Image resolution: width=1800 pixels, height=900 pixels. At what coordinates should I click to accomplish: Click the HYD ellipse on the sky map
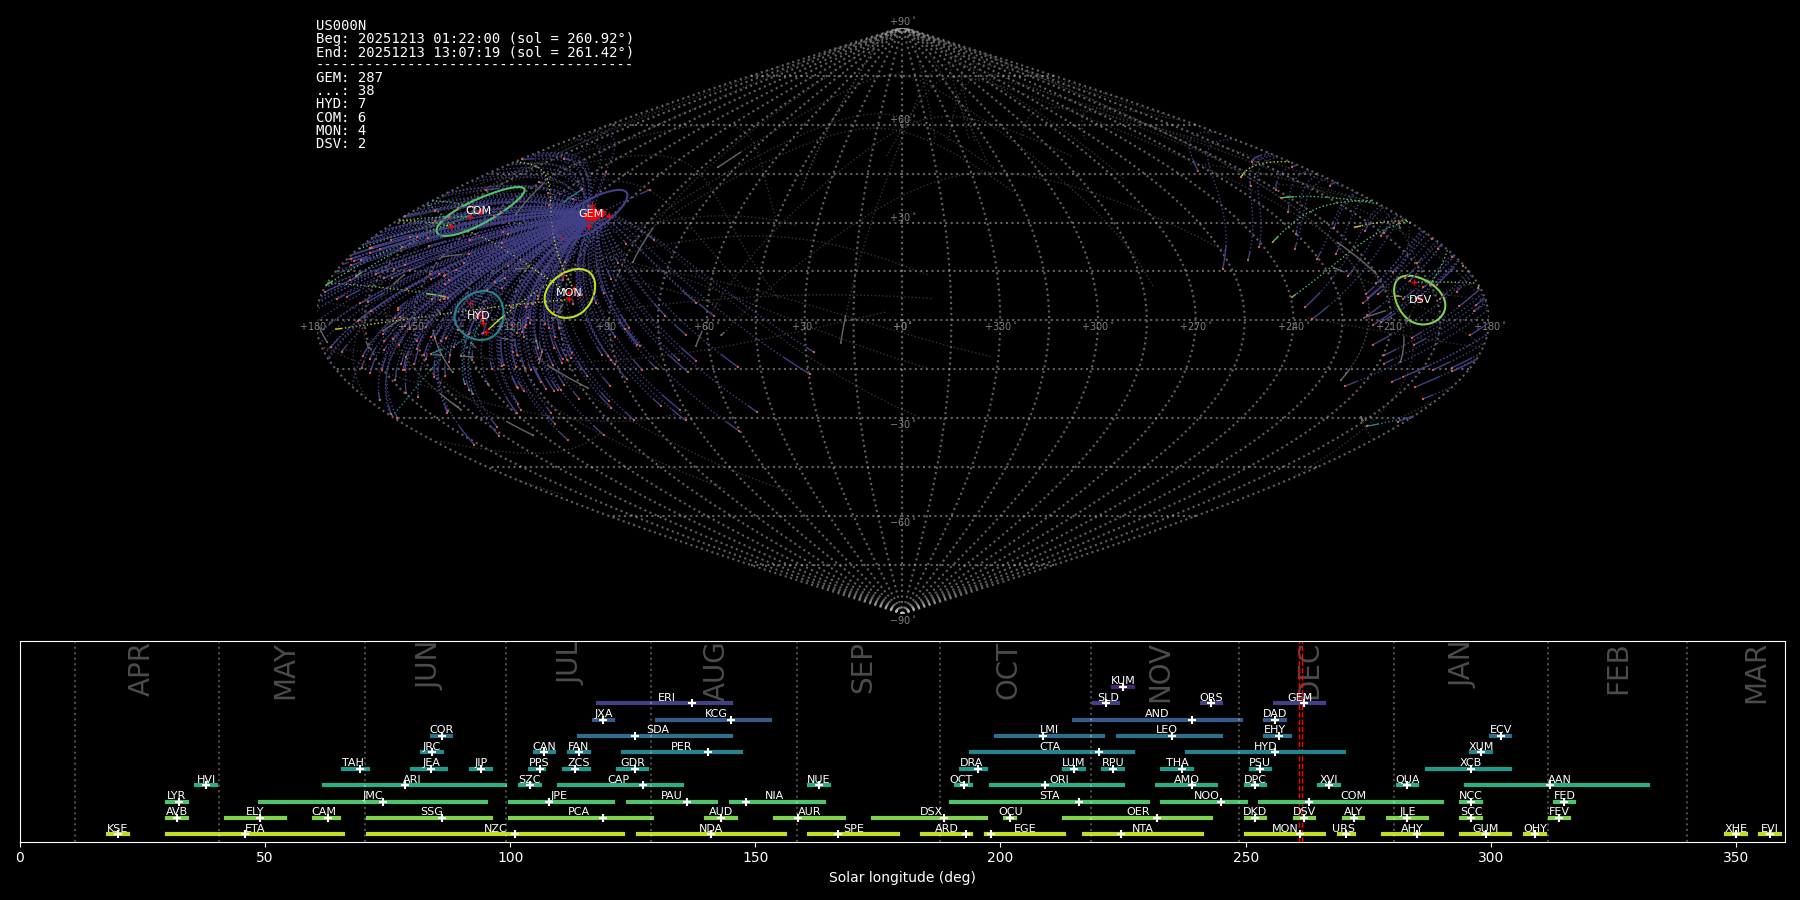(x=479, y=315)
